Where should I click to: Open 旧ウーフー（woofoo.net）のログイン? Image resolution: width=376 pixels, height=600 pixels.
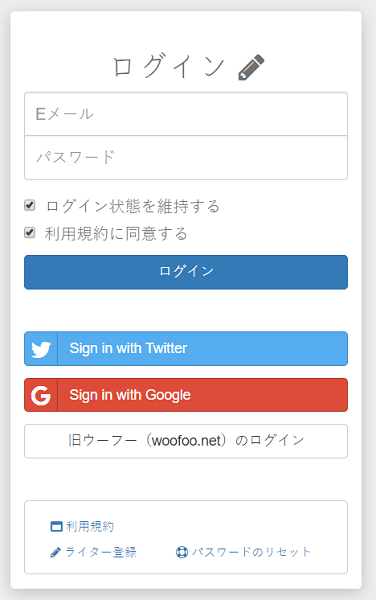pos(186,441)
